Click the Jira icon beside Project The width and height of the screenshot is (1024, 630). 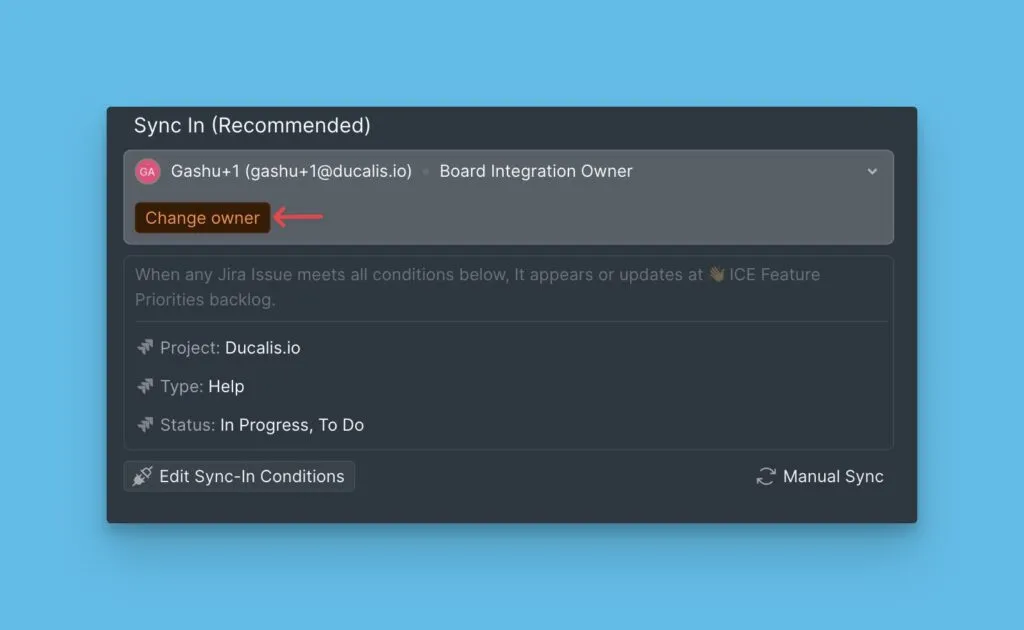[145, 348]
